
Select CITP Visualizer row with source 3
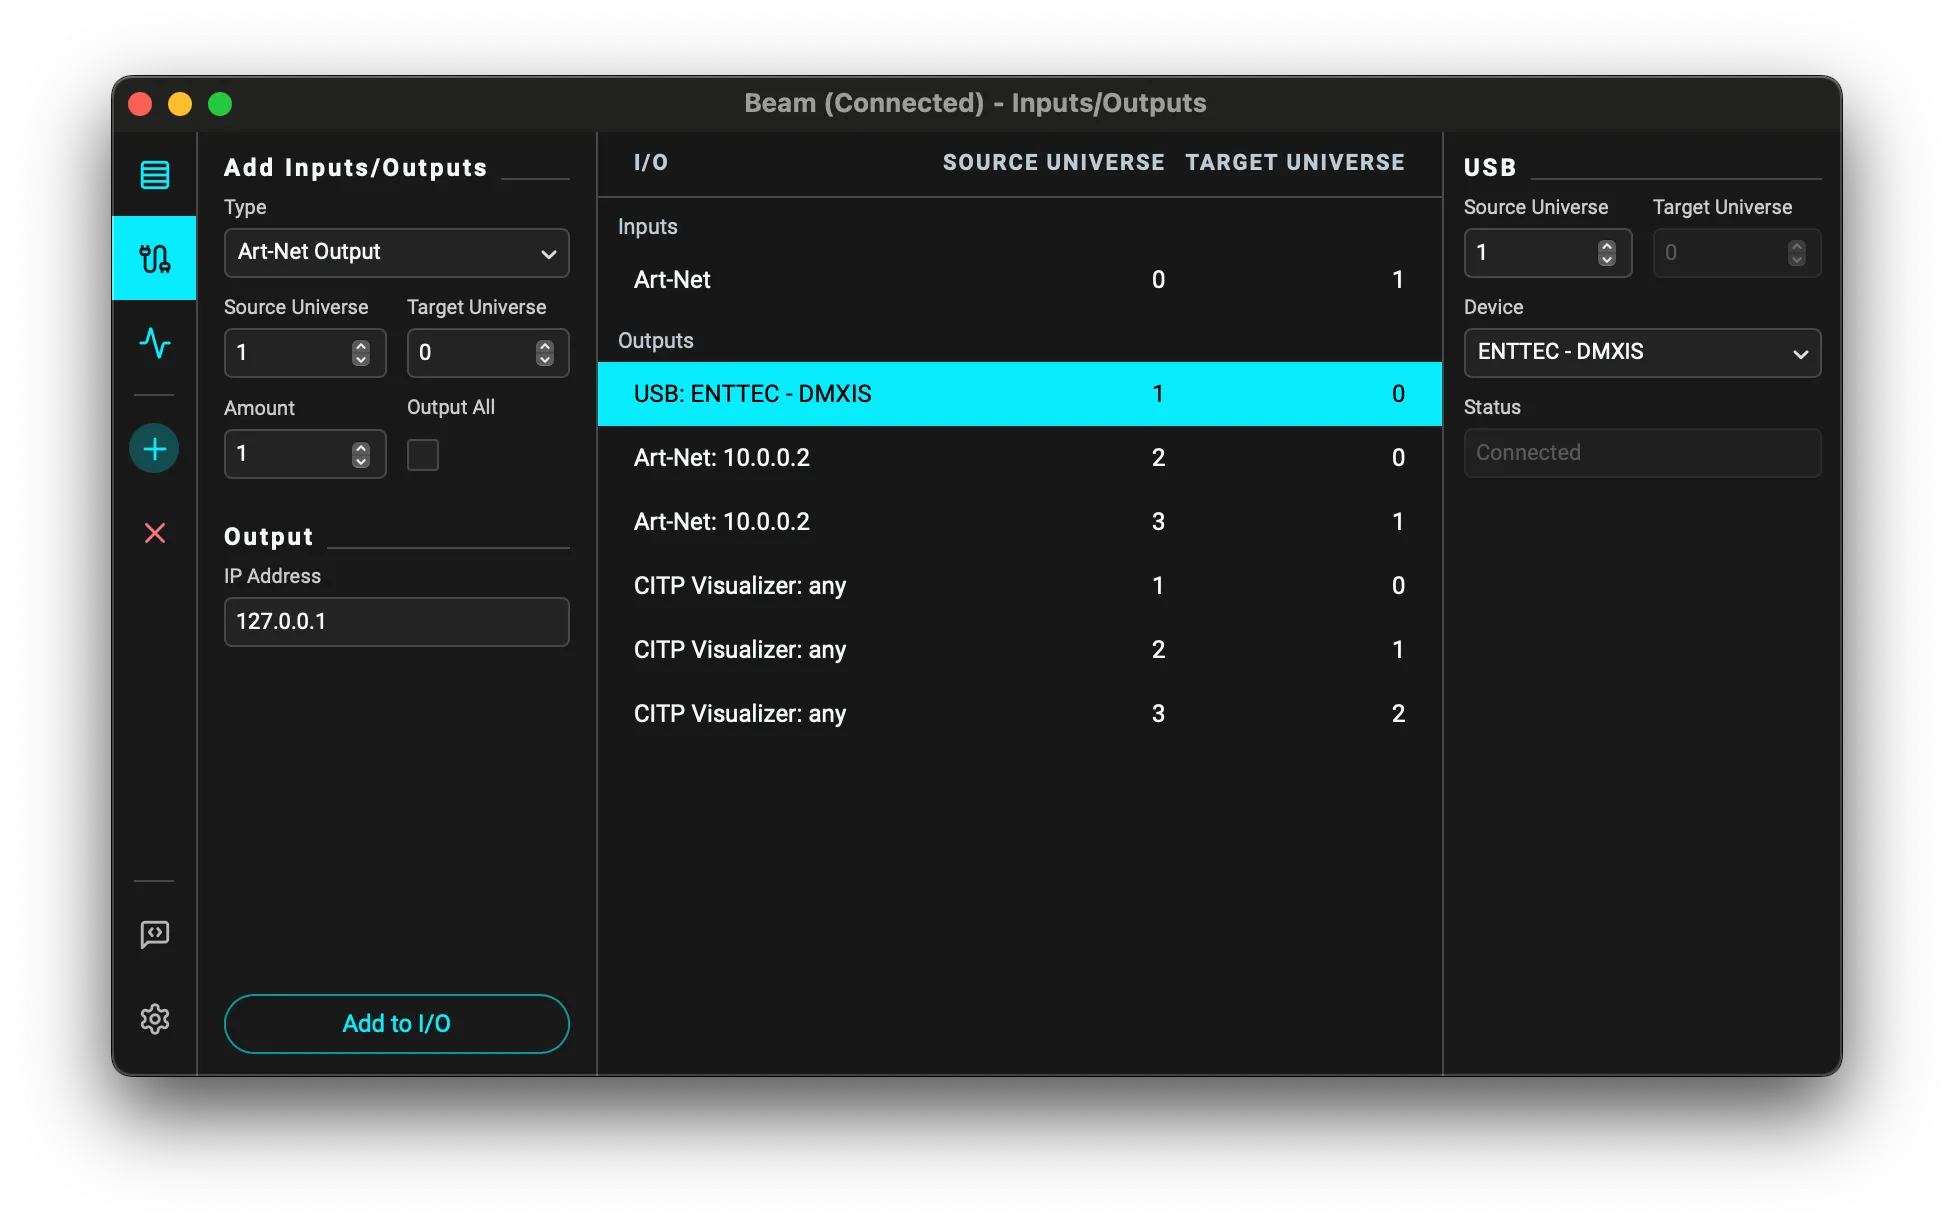tap(1018, 714)
